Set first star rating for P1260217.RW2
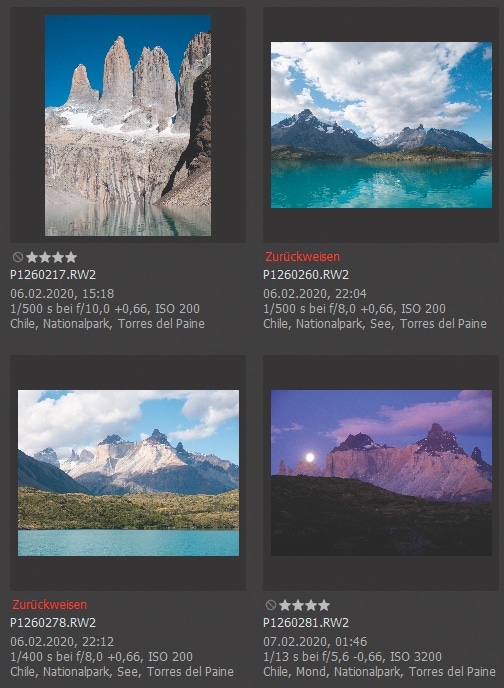 (x=32, y=257)
